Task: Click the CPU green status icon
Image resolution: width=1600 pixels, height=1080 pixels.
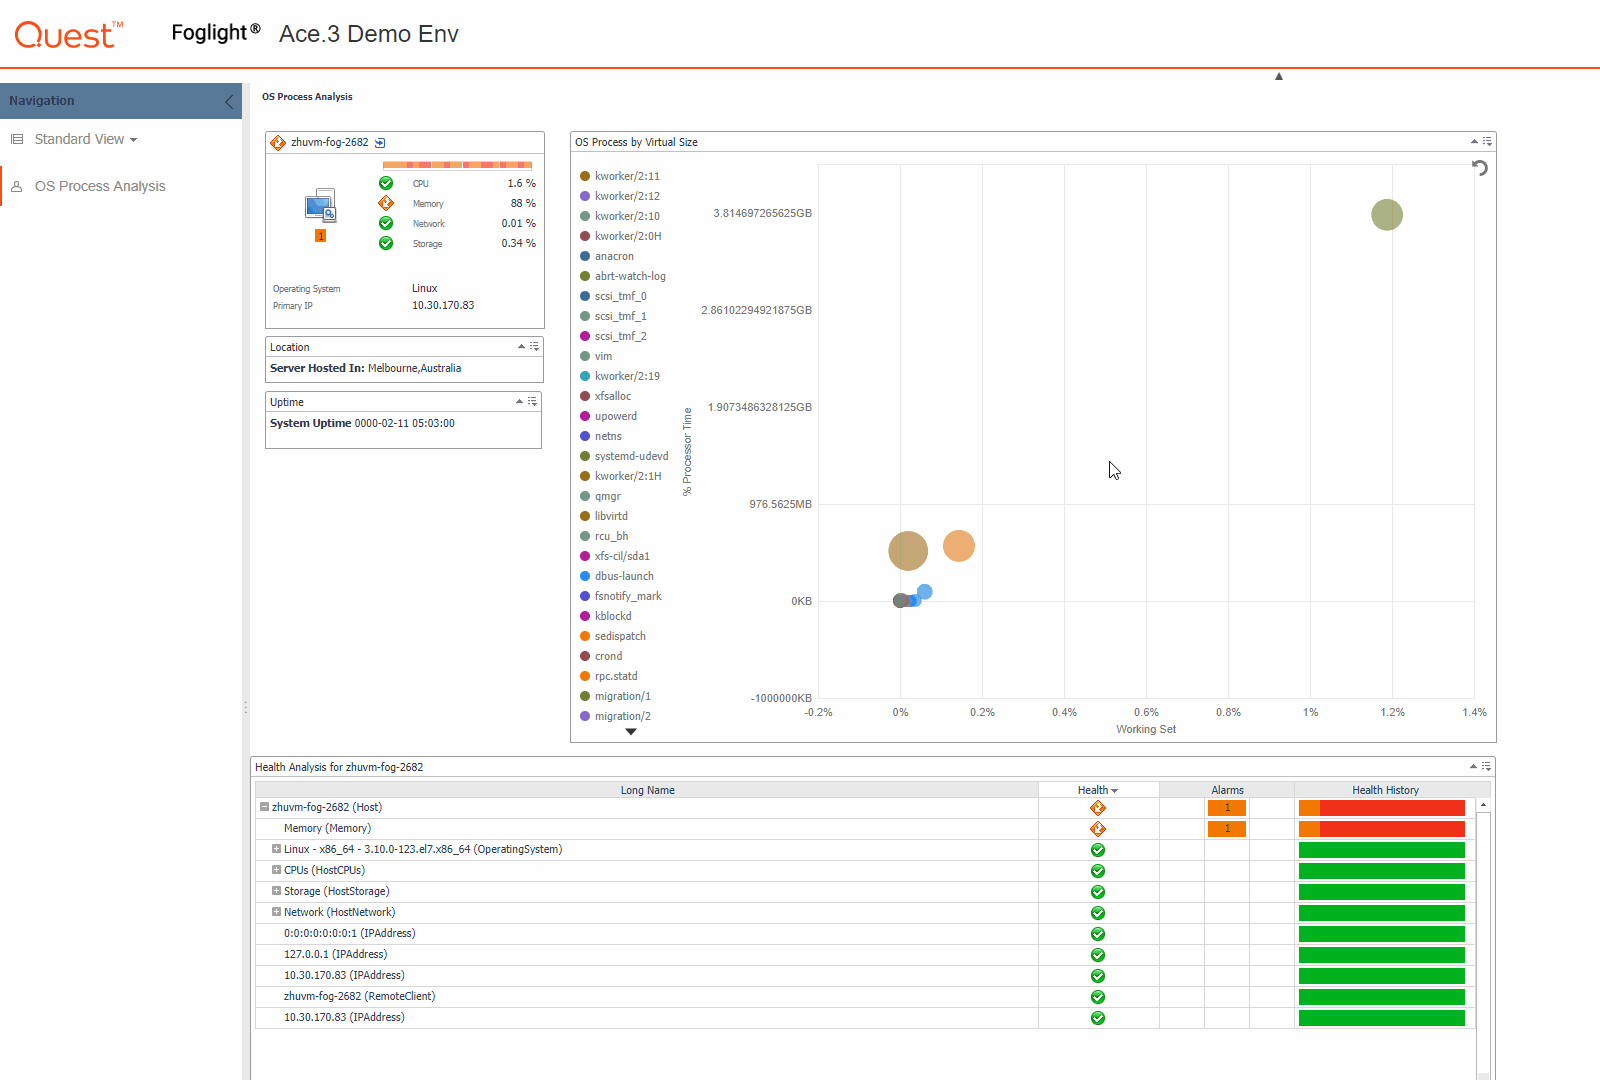Action: click(x=386, y=183)
